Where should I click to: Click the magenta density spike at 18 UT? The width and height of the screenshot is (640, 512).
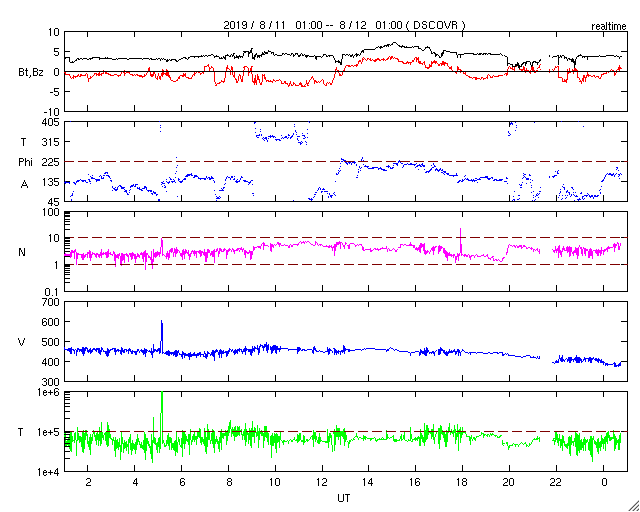[x=461, y=241]
